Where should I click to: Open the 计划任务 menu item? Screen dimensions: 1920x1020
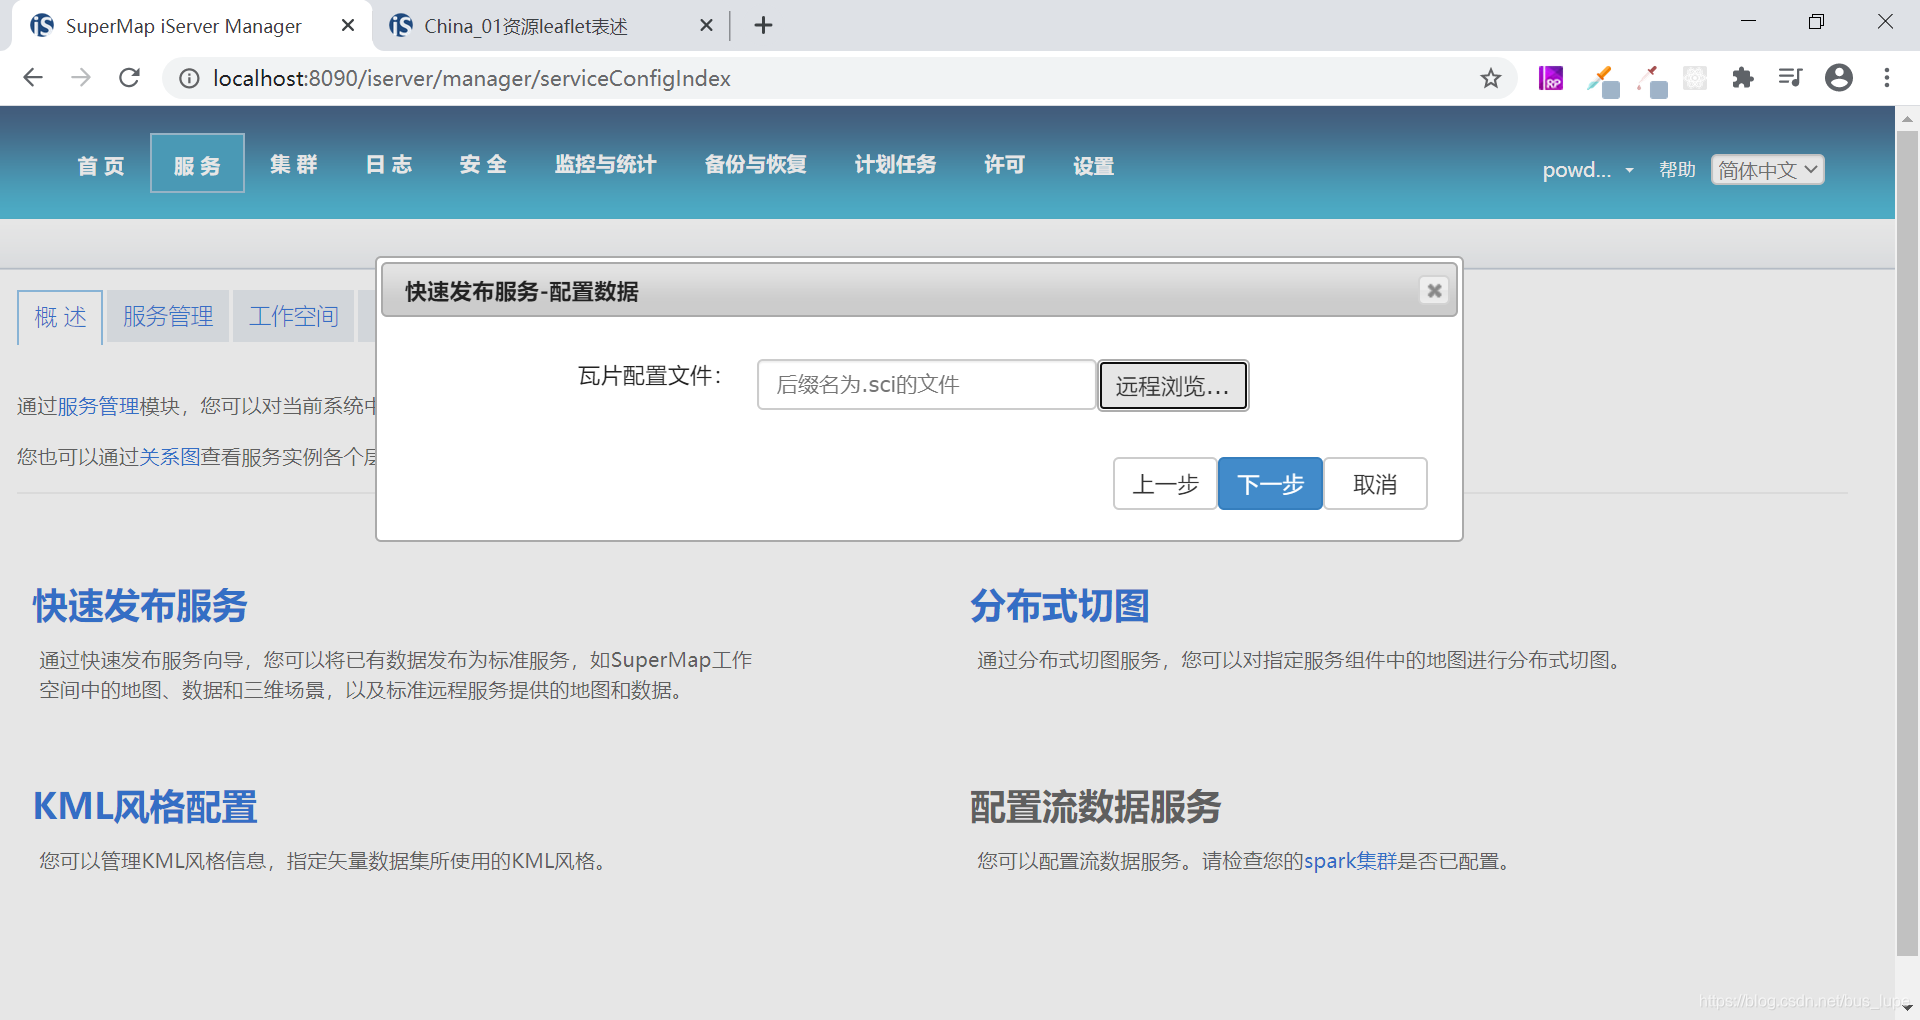pyautogui.click(x=896, y=164)
